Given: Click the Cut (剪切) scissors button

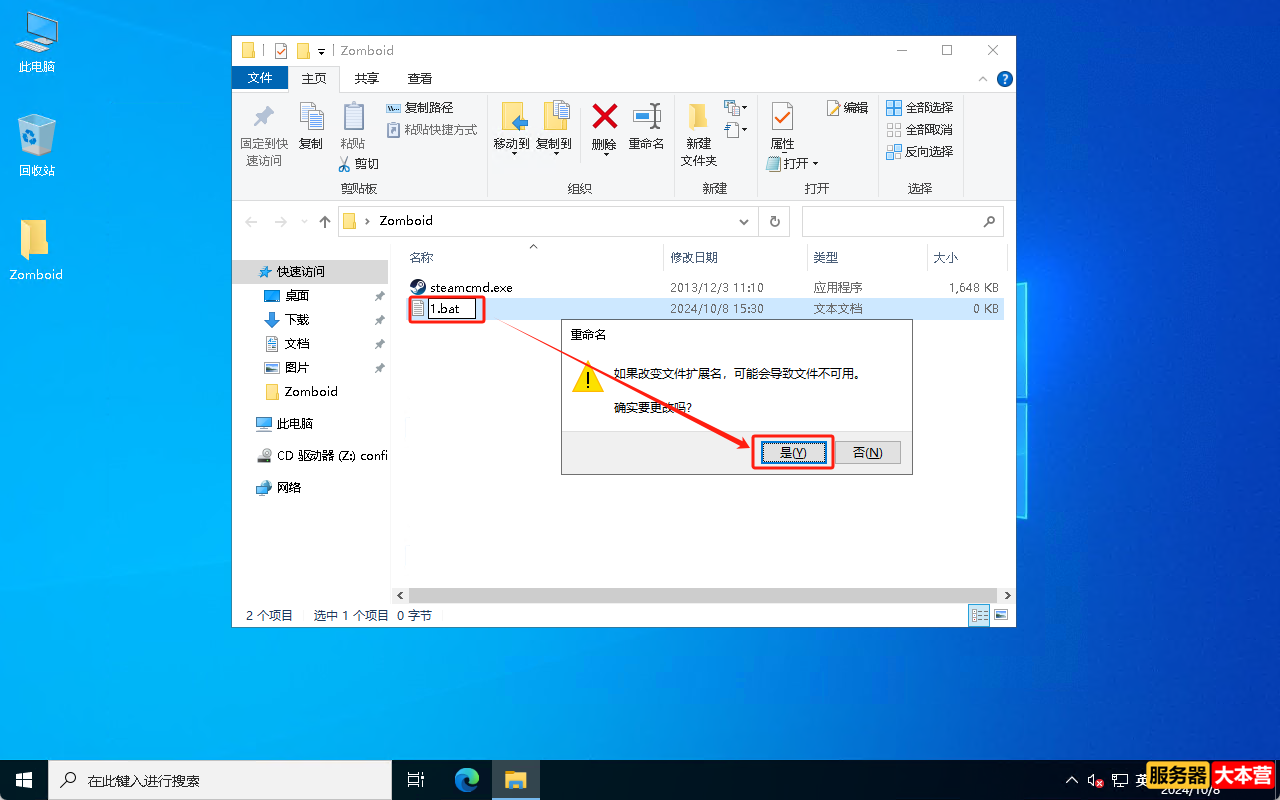Looking at the screenshot, I should (x=358, y=163).
